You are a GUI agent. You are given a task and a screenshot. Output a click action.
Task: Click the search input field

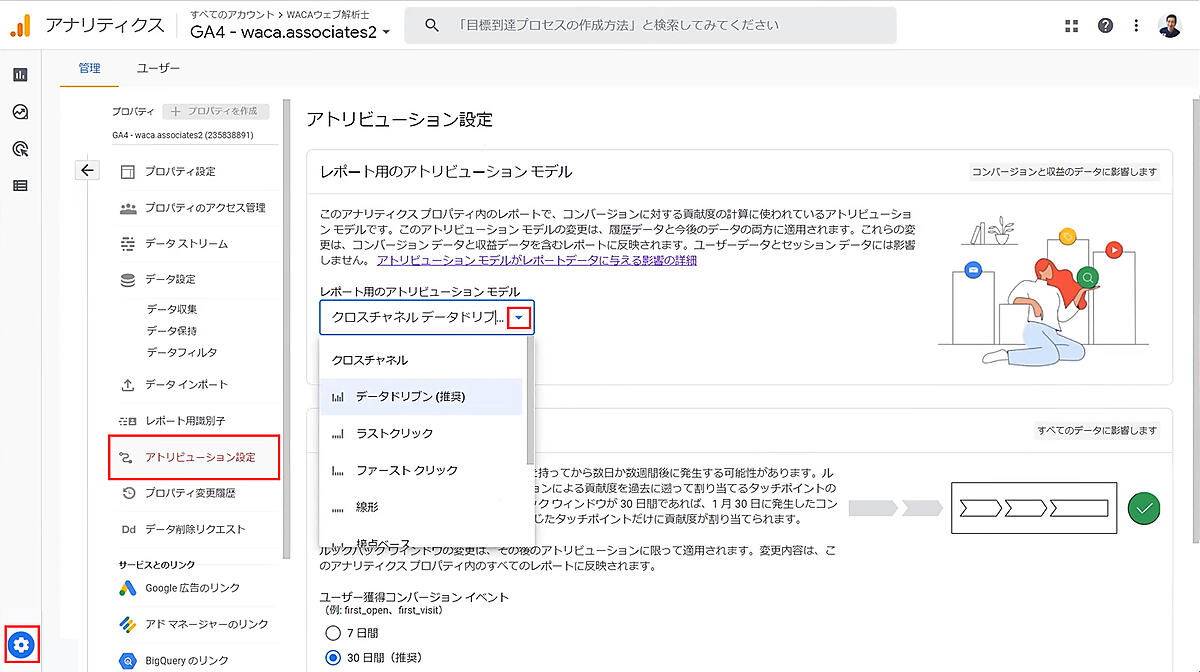(x=650, y=25)
